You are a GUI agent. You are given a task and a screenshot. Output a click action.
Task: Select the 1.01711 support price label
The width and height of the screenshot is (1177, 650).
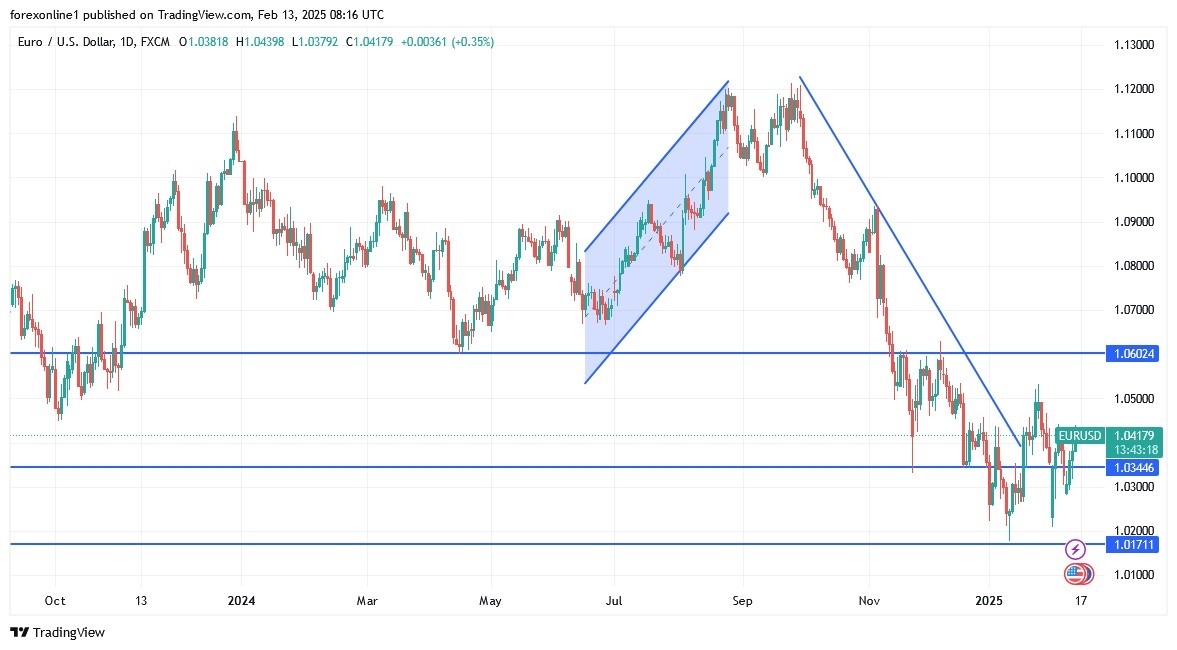click(1135, 545)
